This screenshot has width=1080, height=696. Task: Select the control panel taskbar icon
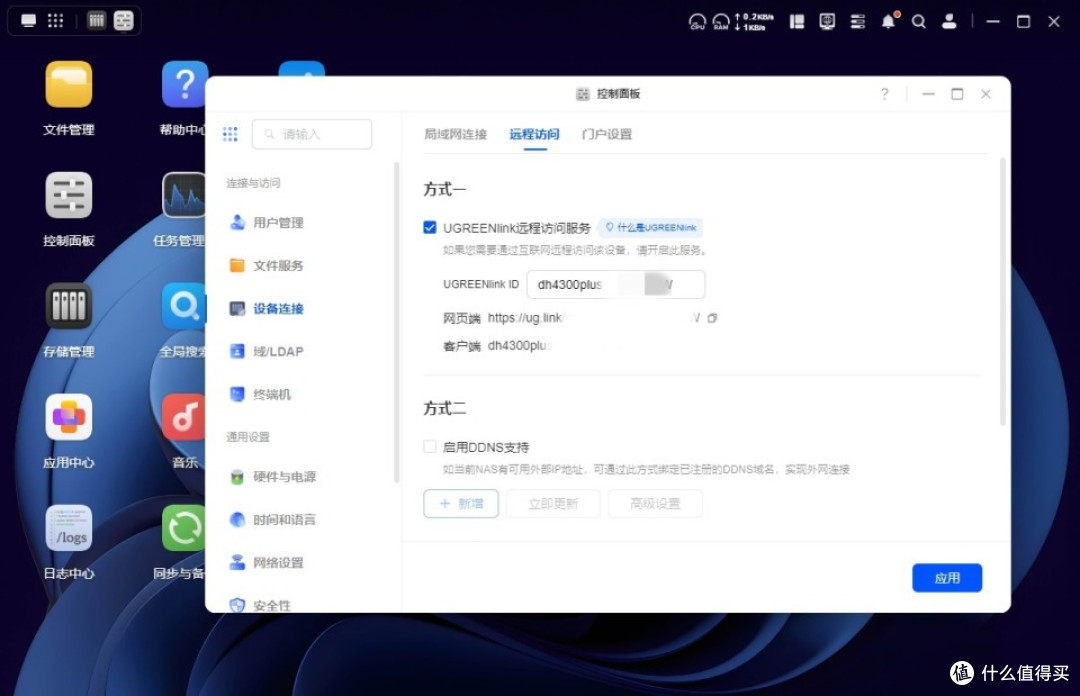tap(124, 21)
